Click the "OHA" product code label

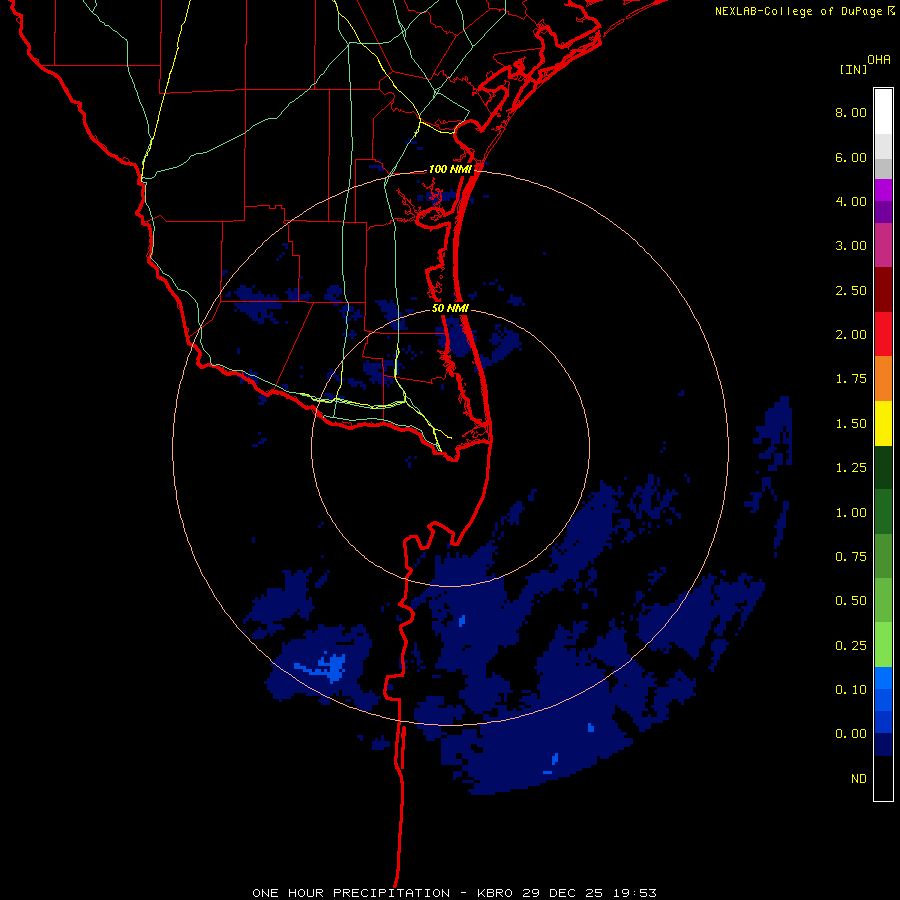click(879, 60)
